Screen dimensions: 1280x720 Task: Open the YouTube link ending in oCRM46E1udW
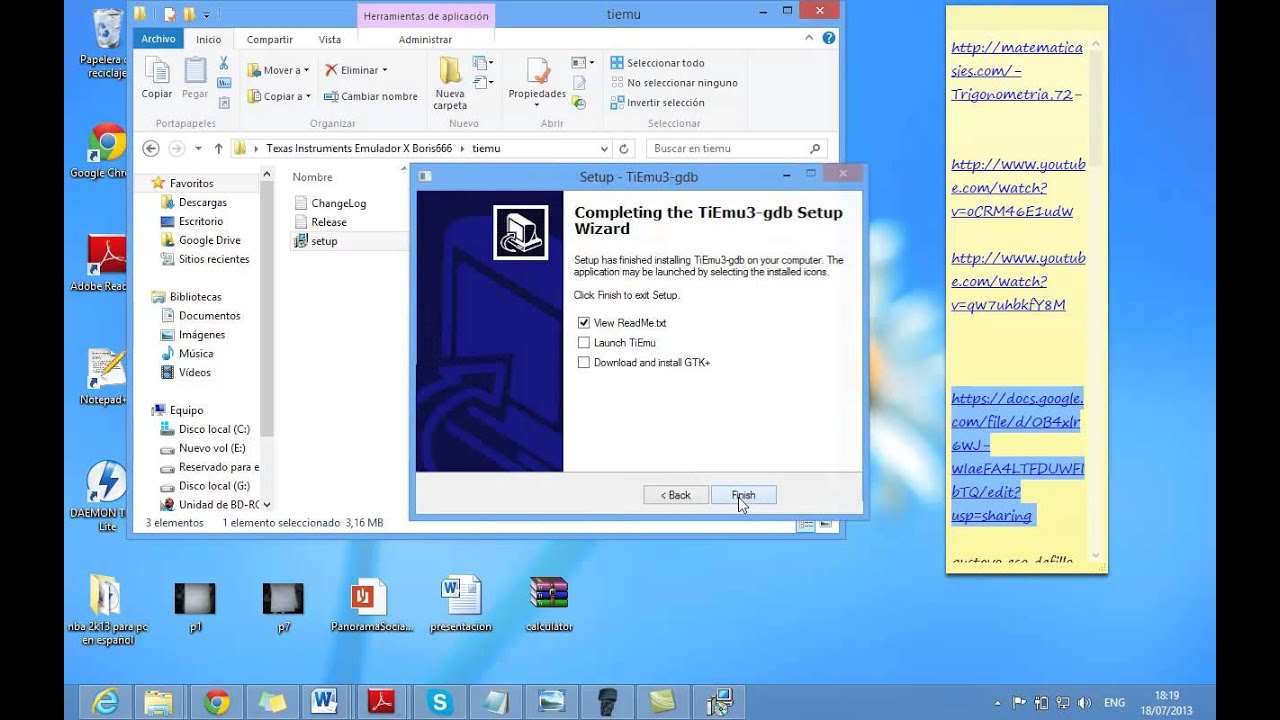point(1018,188)
